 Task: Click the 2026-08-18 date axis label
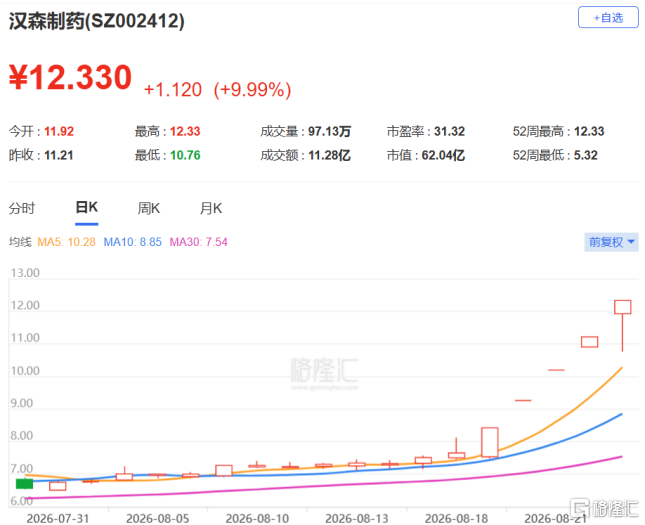(456, 518)
